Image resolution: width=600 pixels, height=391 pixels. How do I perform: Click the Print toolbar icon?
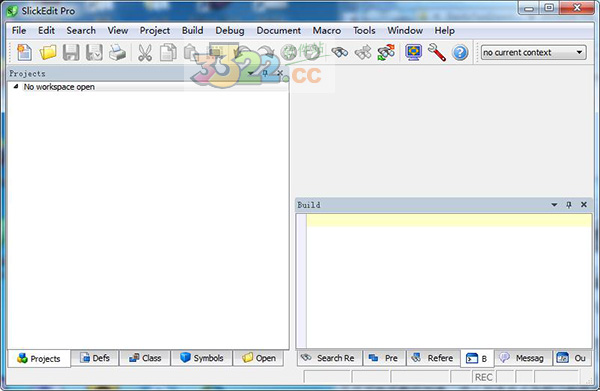117,52
